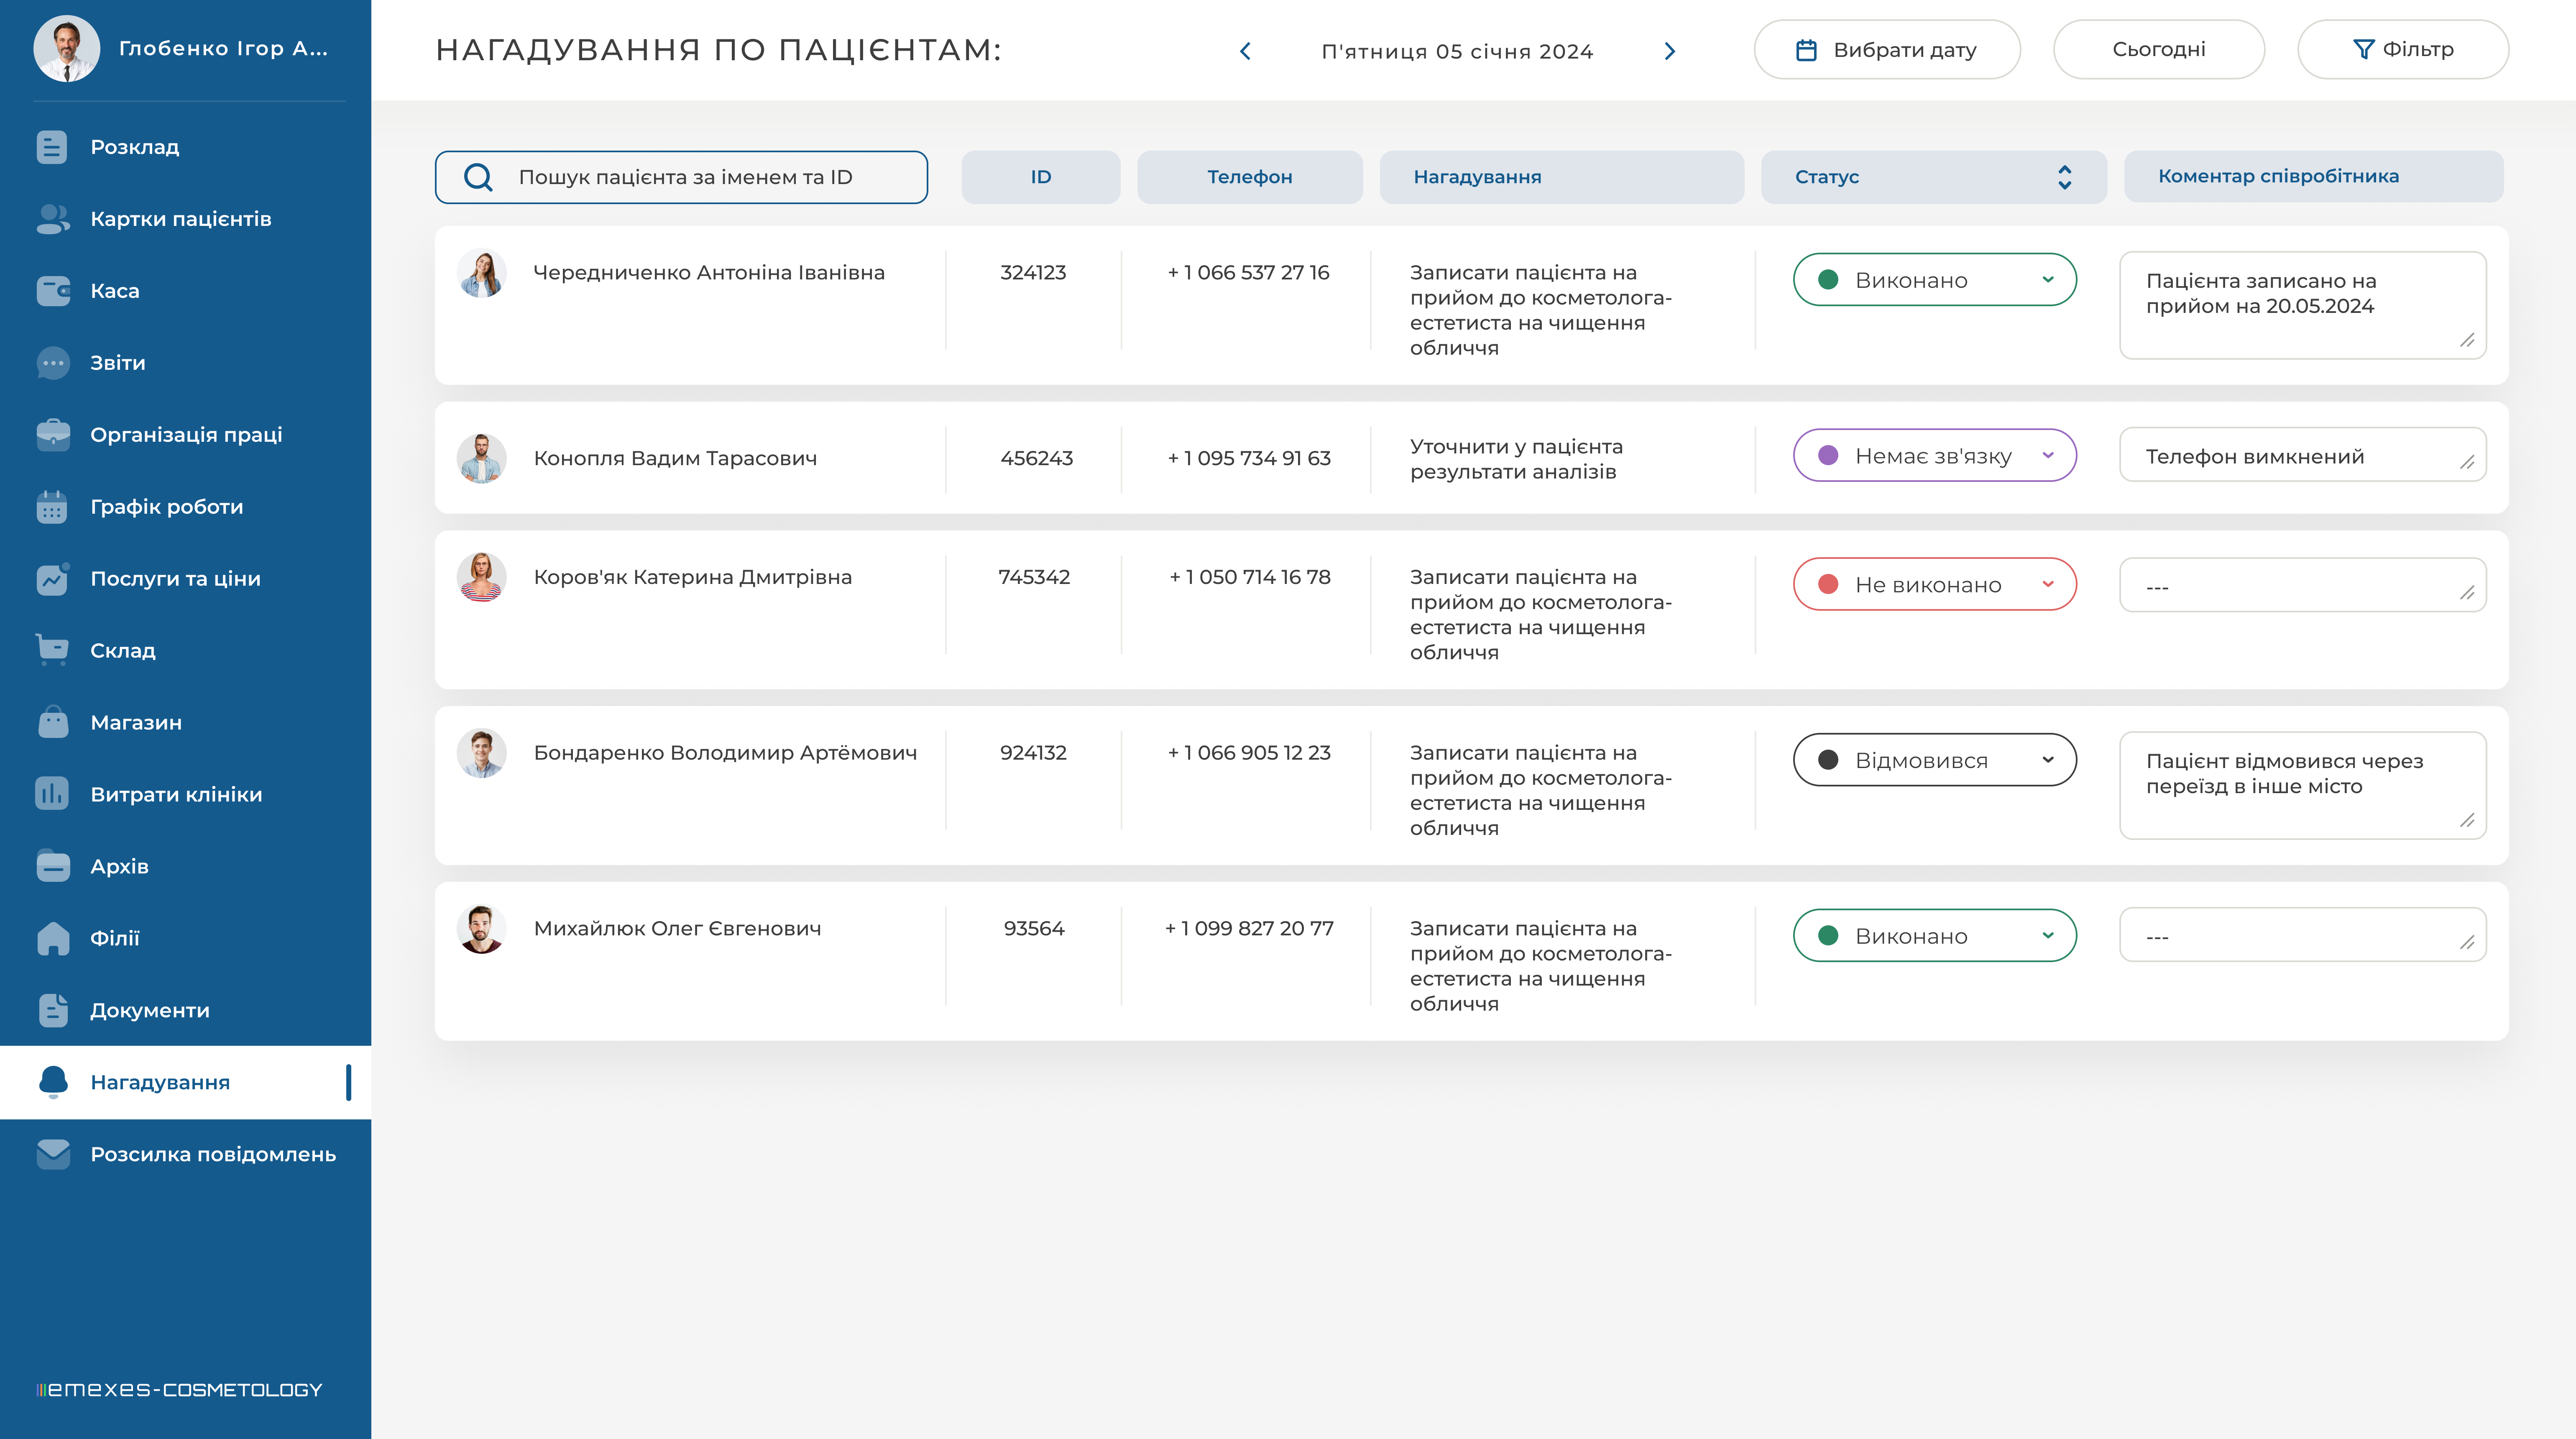The image size is (2576, 1439).
Task: Open status dropdown for Чередниченко Антоніна
Action: click(1934, 280)
